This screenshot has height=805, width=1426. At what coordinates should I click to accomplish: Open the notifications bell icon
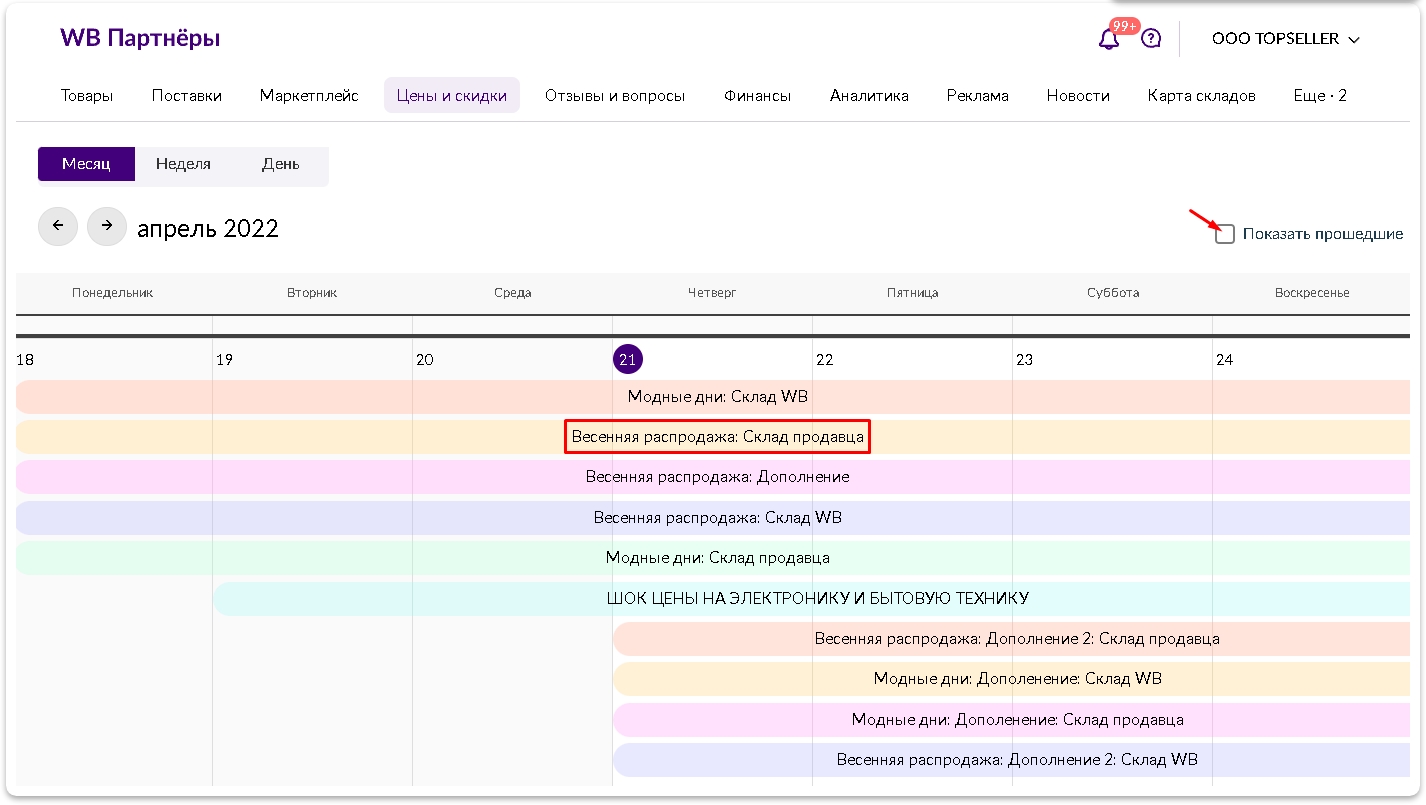point(1108,39)
